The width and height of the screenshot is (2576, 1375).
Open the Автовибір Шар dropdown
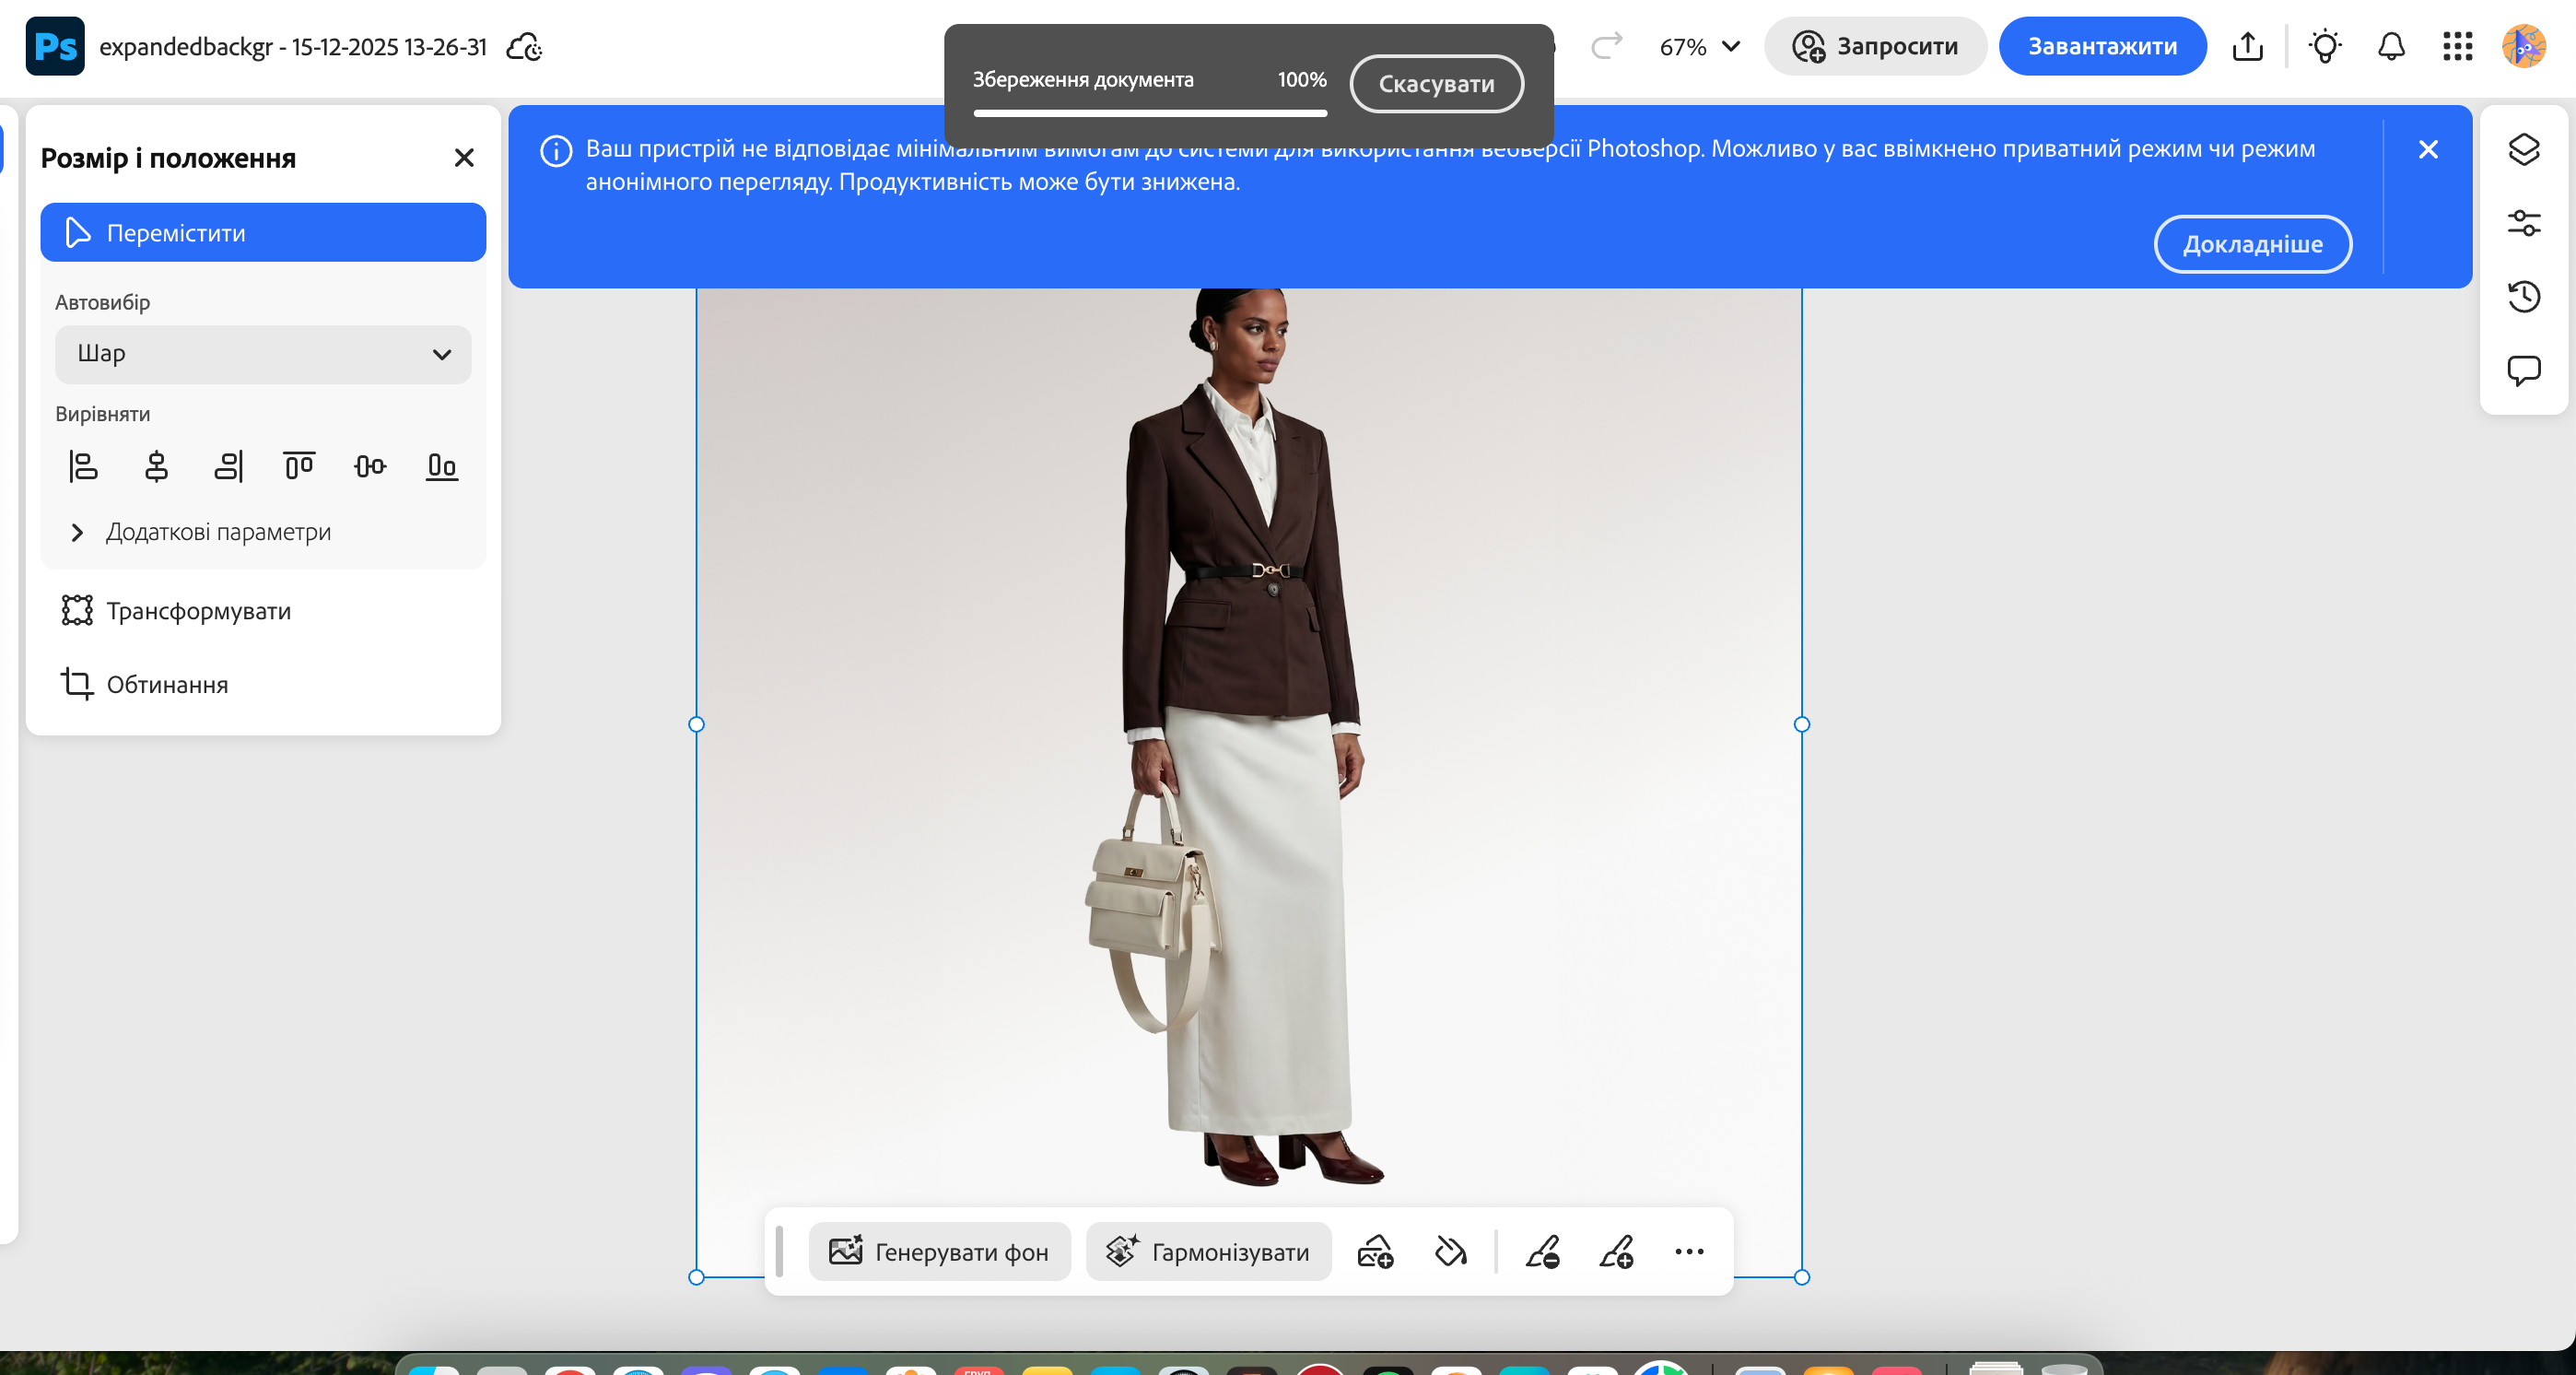(263, 354)
